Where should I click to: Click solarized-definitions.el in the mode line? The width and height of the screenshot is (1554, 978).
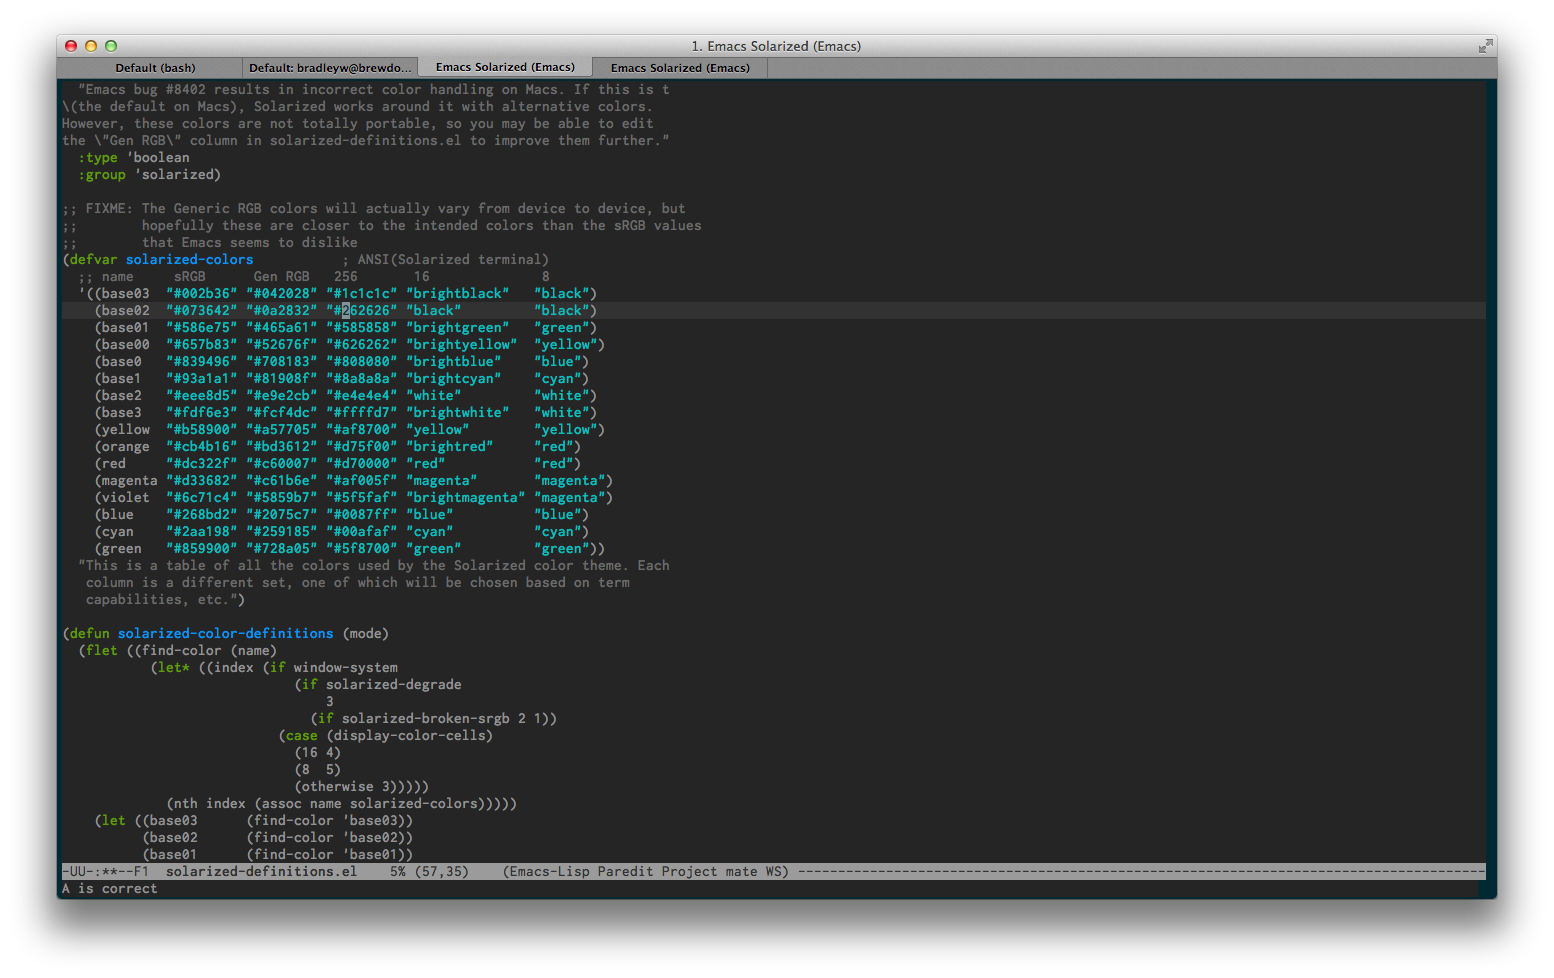point(262,872)
